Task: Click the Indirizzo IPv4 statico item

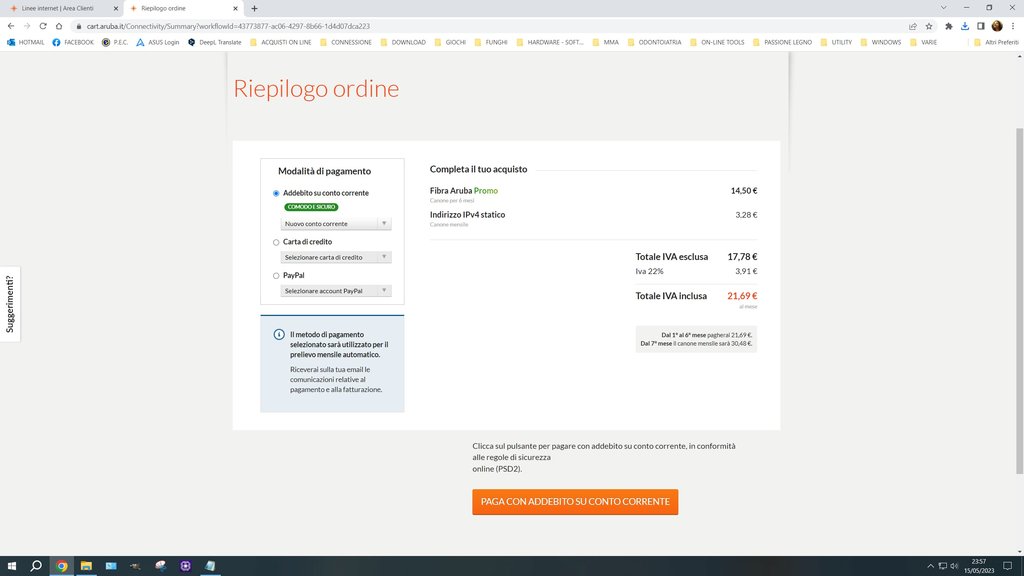Action: pyautogui.click(x=468, y=214)
